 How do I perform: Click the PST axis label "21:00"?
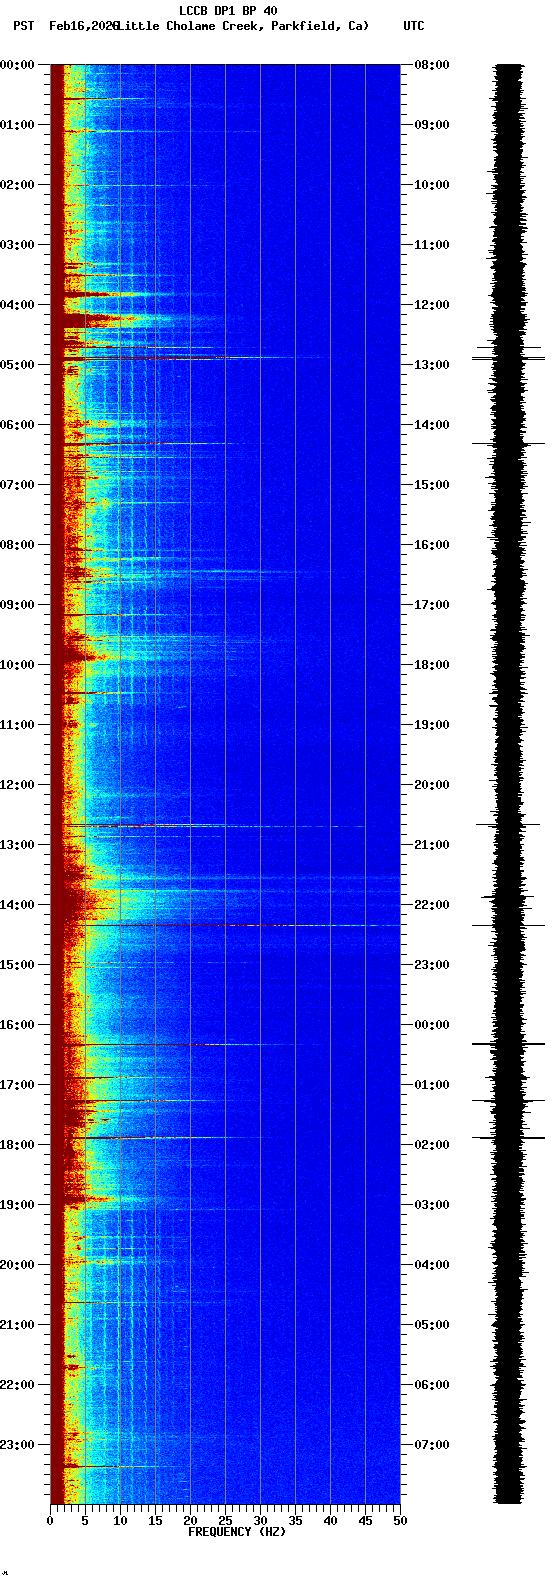point(17,1325)
